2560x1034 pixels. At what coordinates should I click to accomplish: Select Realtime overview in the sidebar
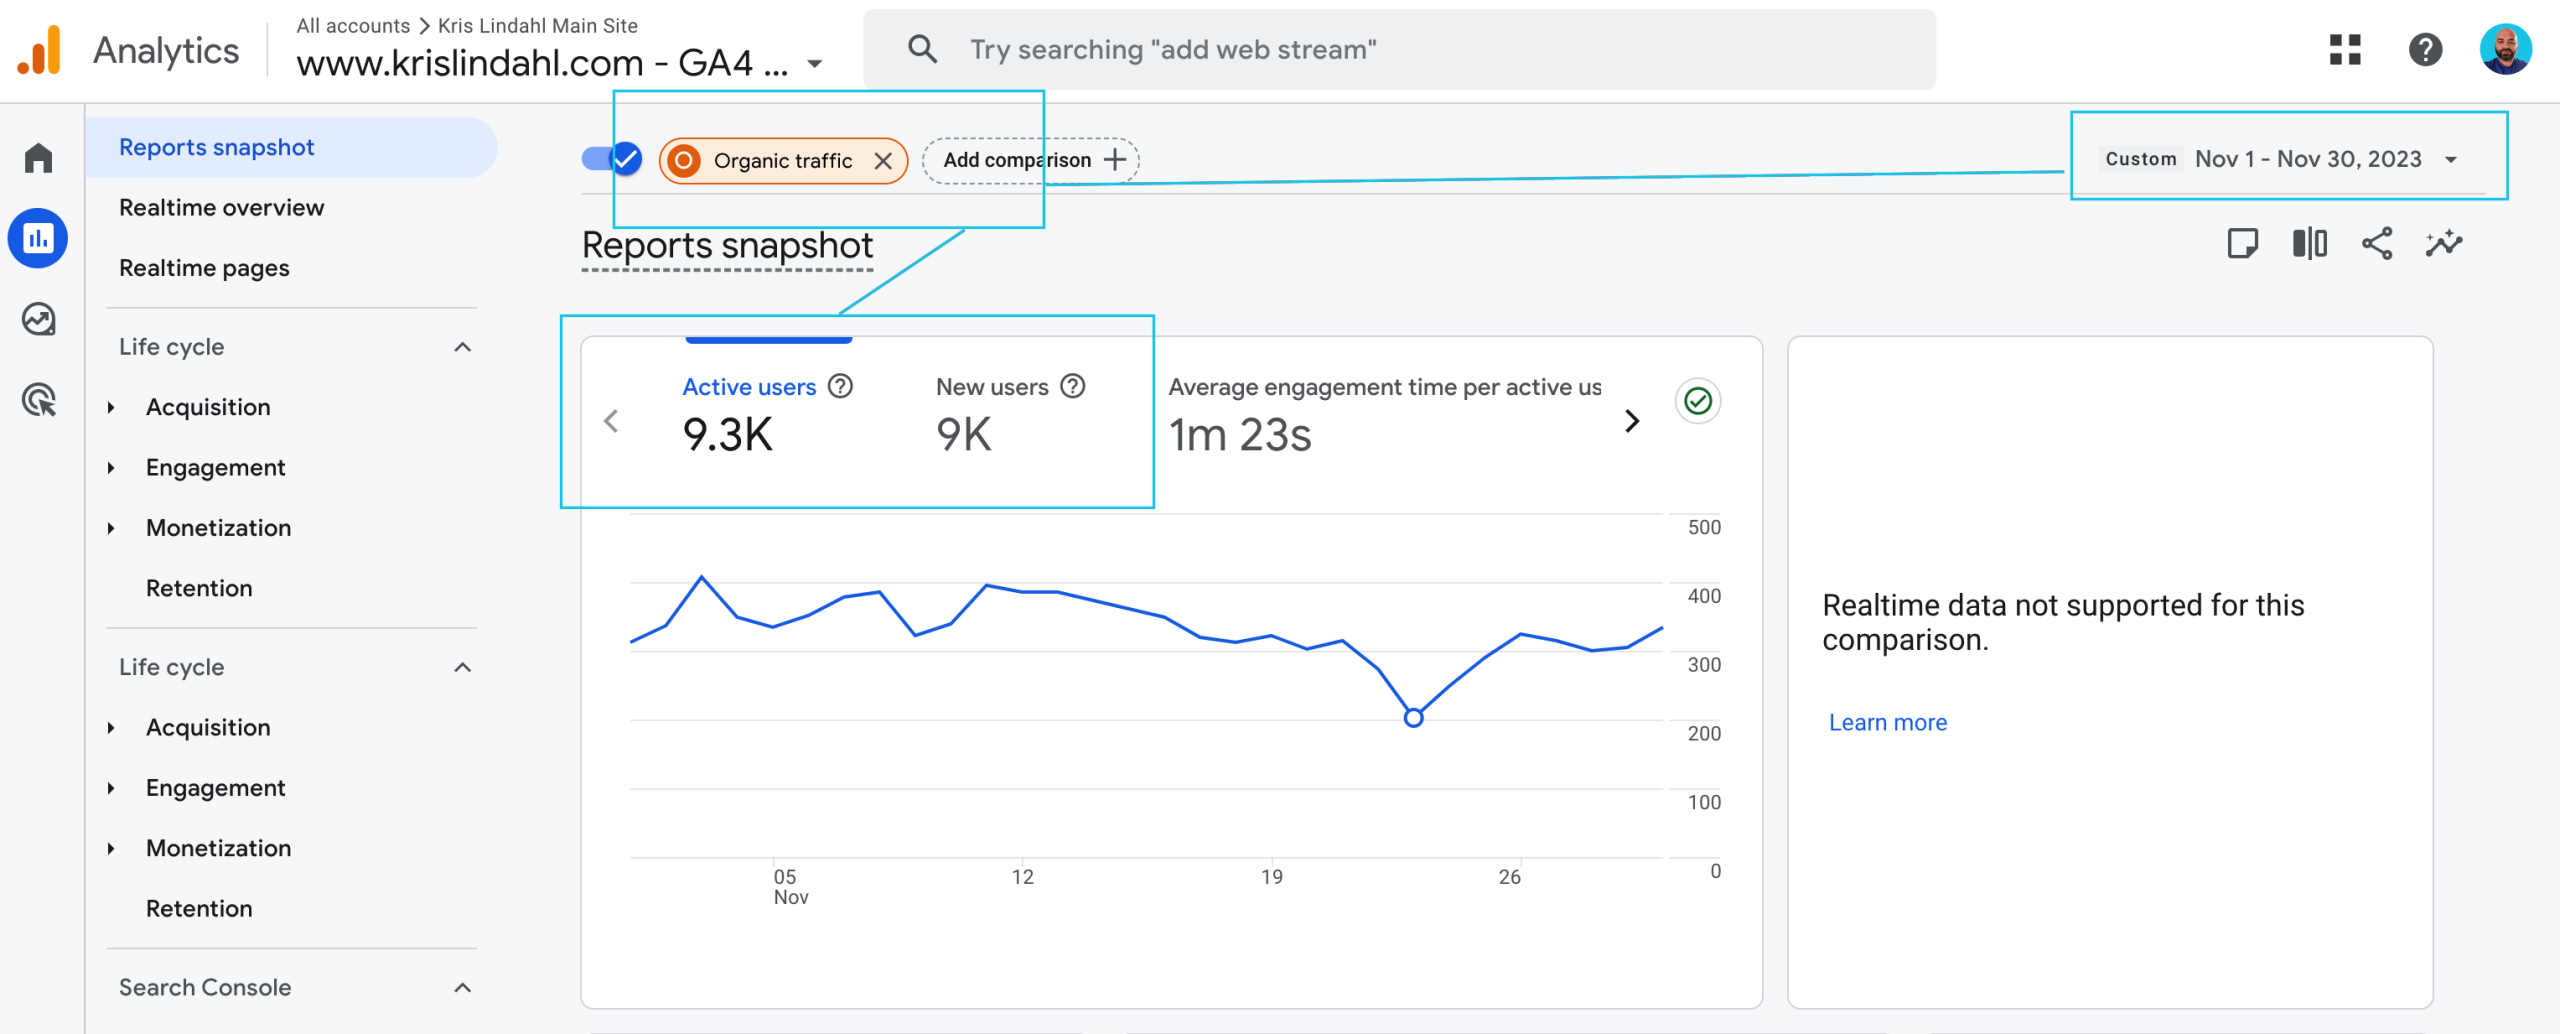[x=221, y=208]
